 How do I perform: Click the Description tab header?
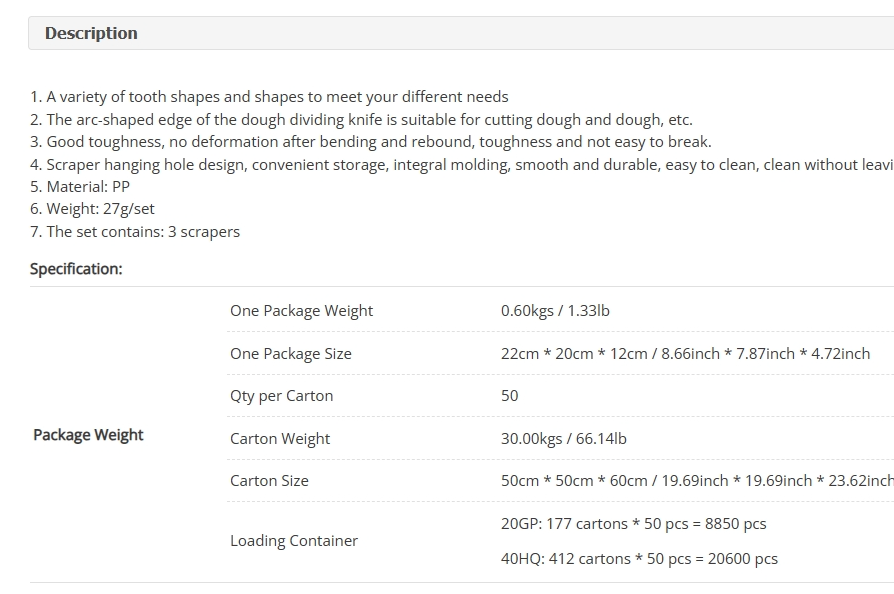coord(461,33)
